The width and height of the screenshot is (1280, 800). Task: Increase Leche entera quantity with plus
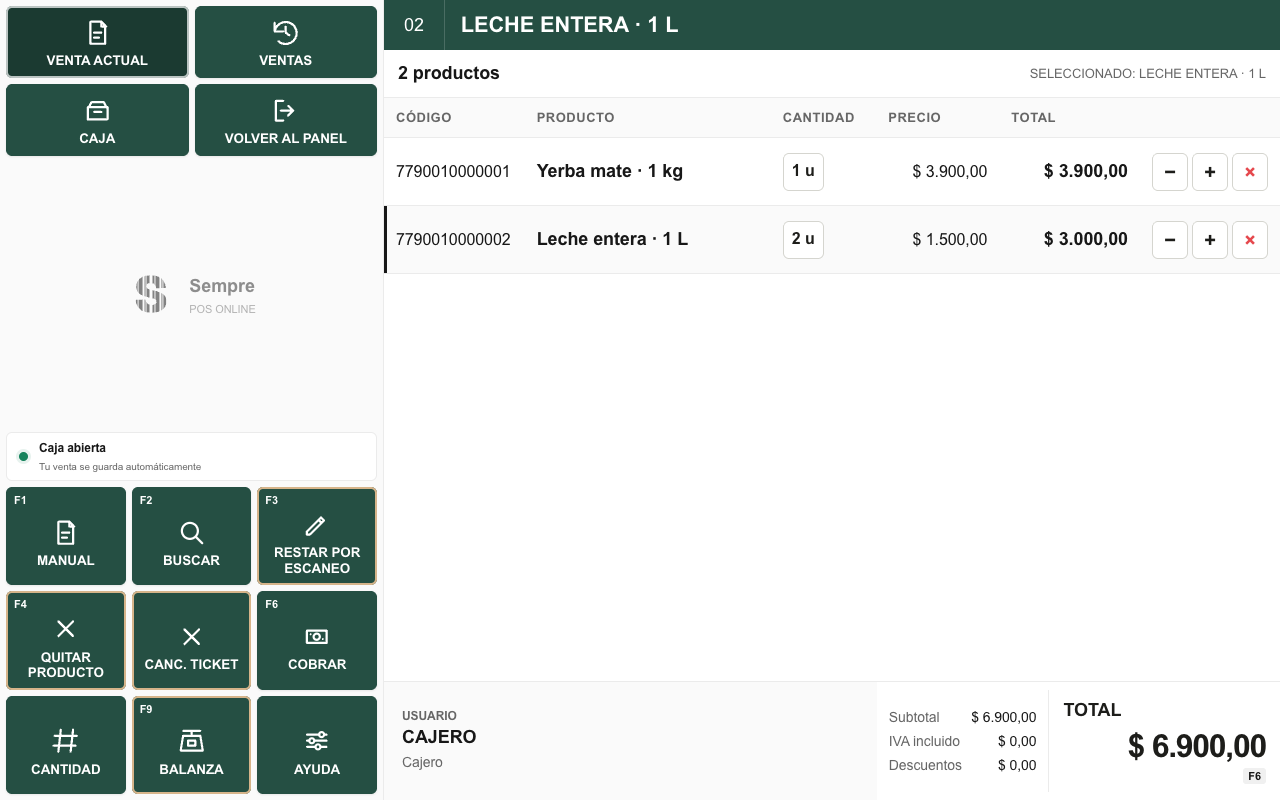point(1210,240)
